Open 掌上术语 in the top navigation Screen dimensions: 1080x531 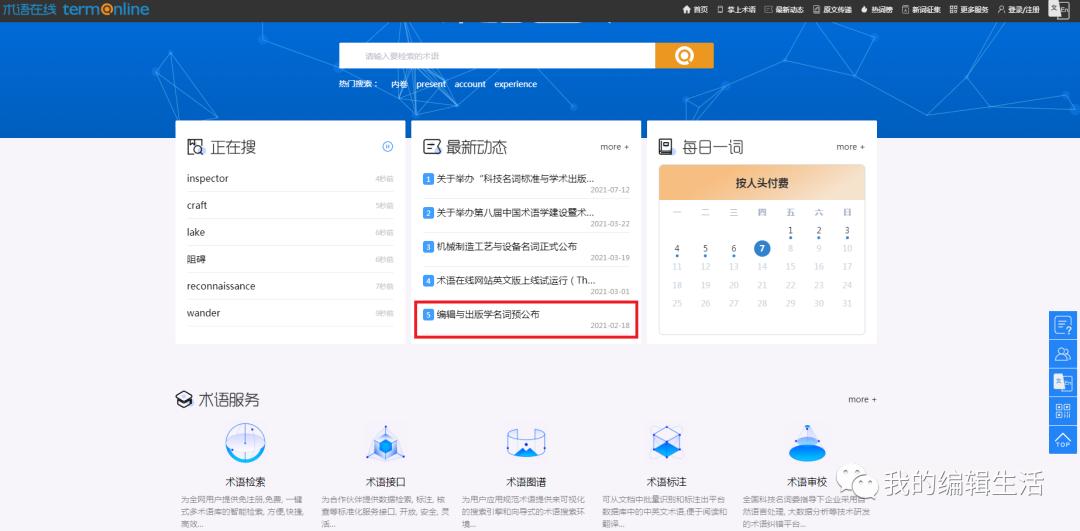pos(736,10)
